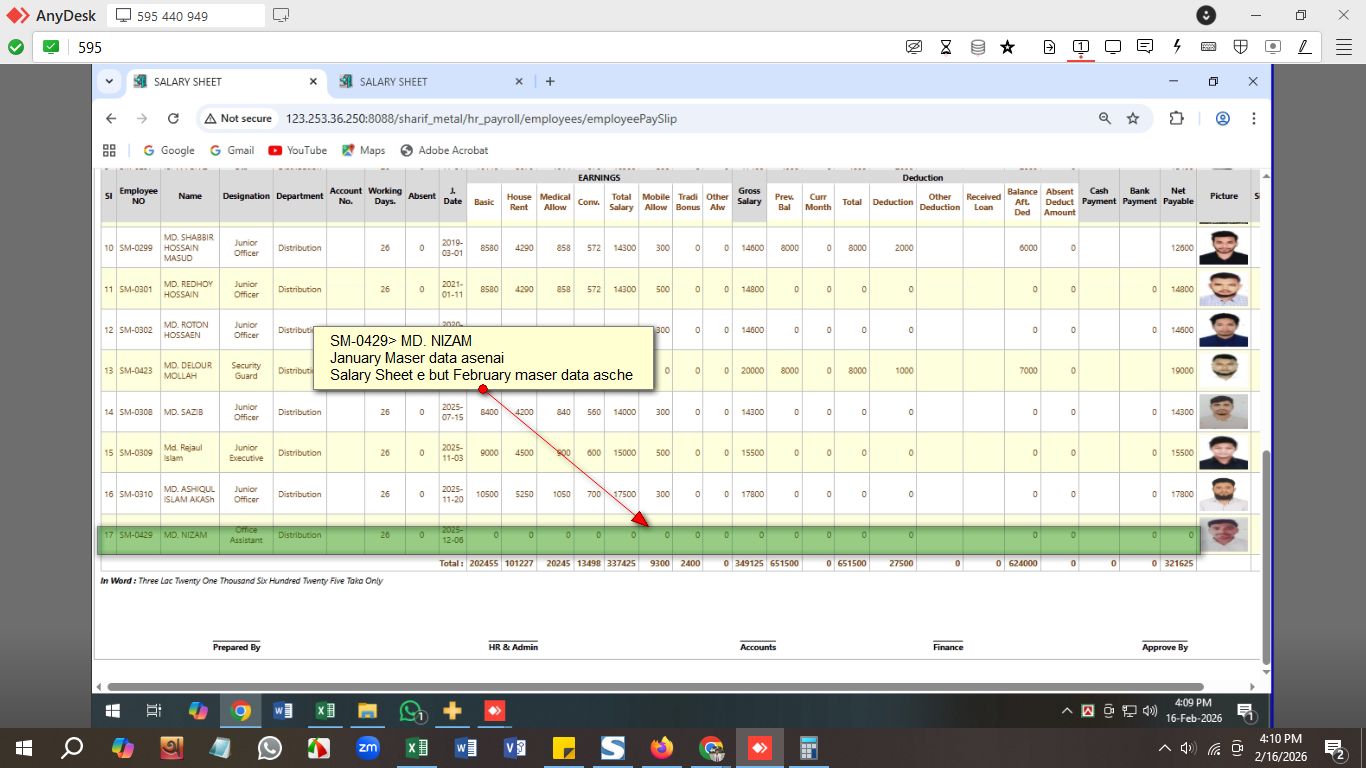Click the page horizontal scrollbar
This screenshot has width=1366, height=768.
pyautogui.click(x=655, y=687)
